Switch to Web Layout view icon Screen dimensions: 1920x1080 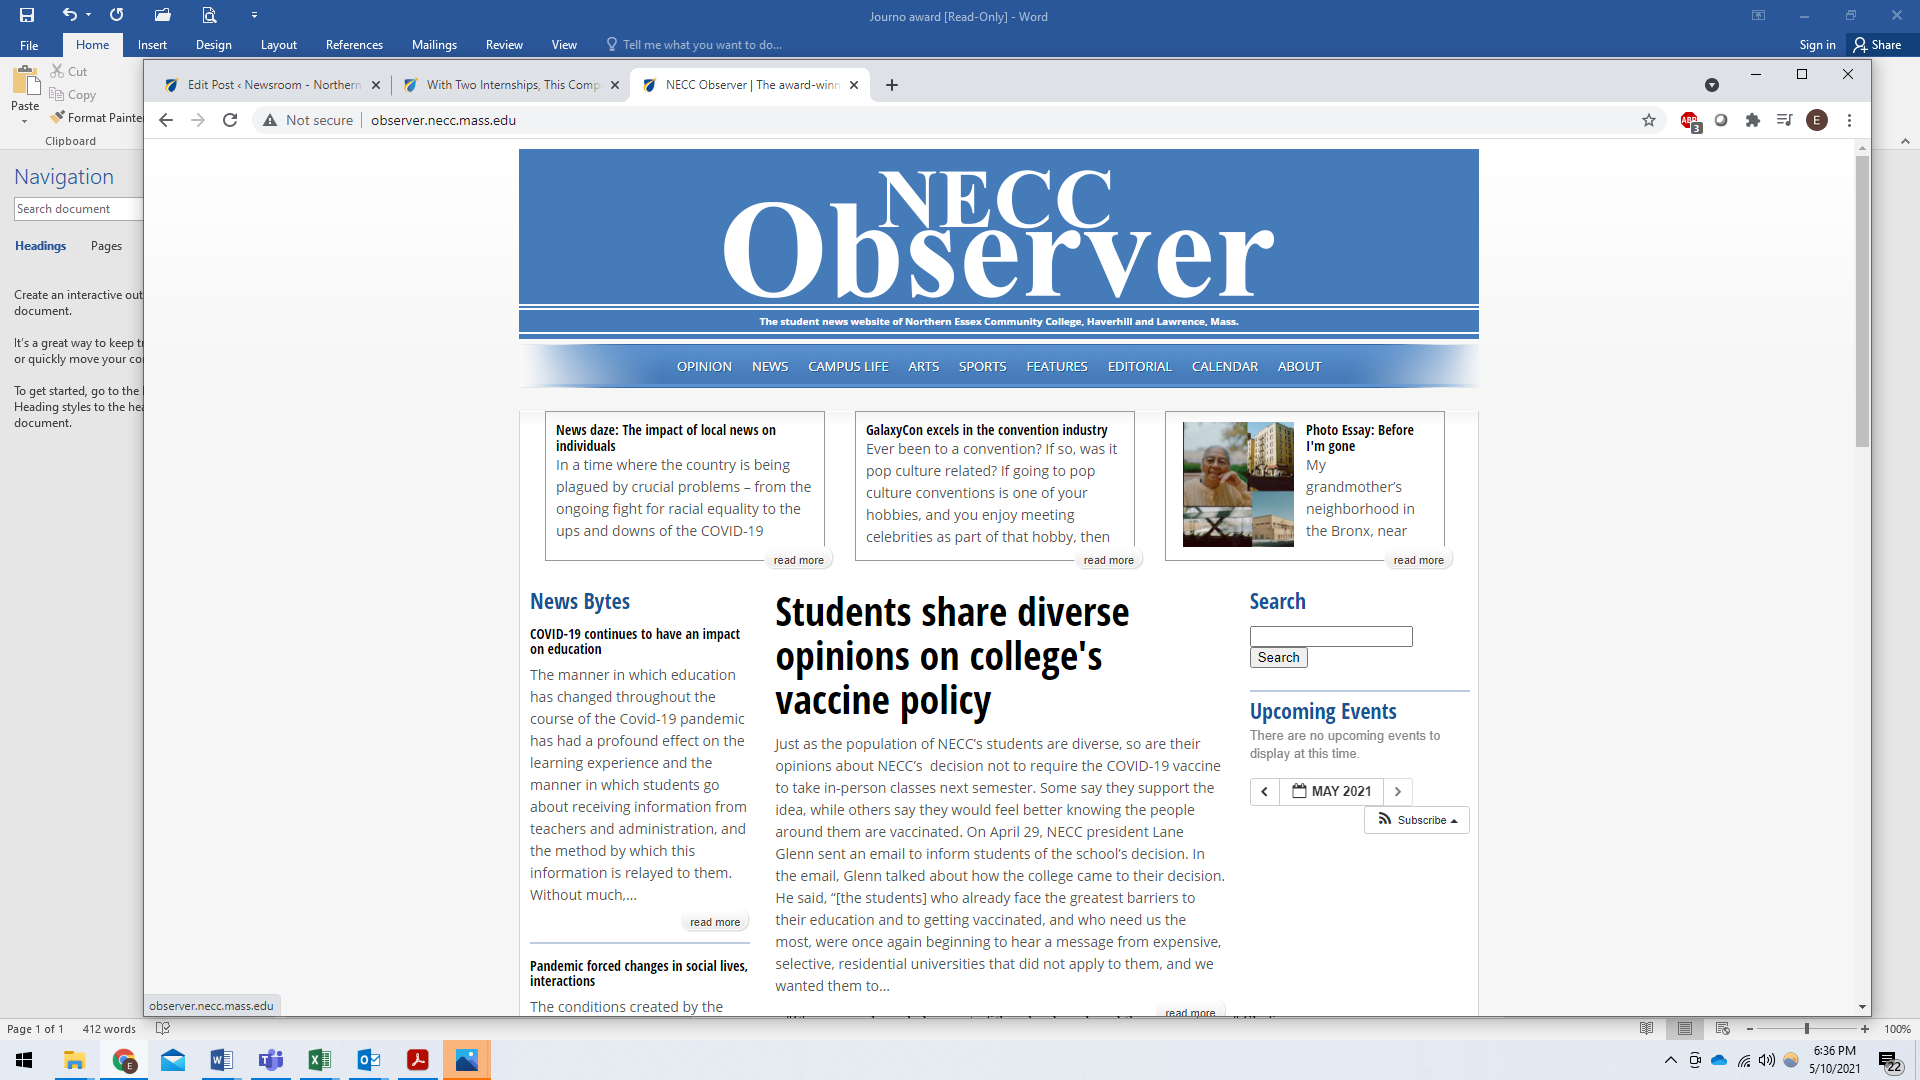(x=1722, y=1029)
